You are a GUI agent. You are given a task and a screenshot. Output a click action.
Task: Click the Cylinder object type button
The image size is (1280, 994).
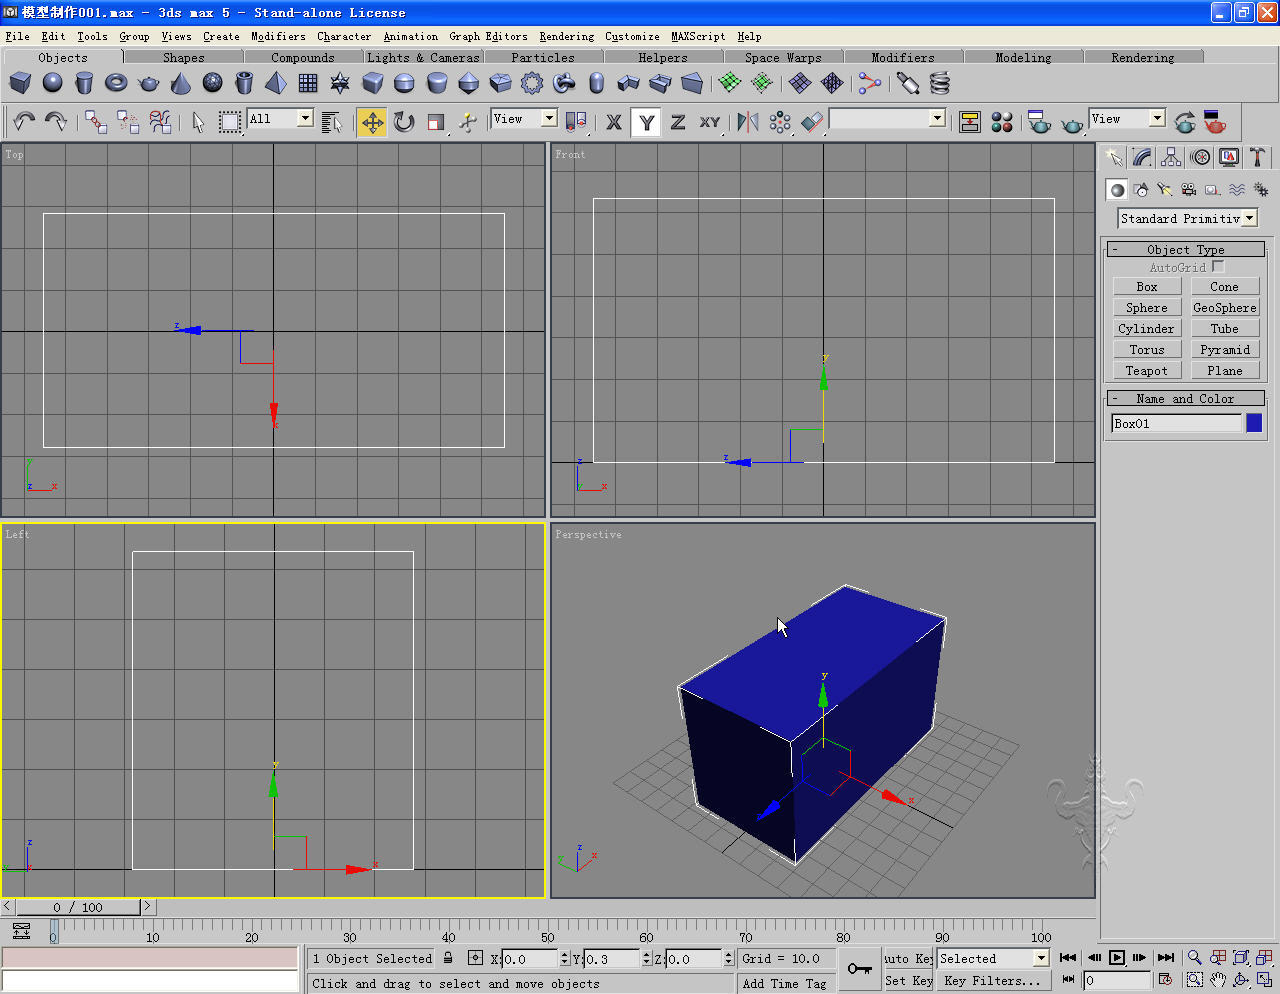[1146, 329]
